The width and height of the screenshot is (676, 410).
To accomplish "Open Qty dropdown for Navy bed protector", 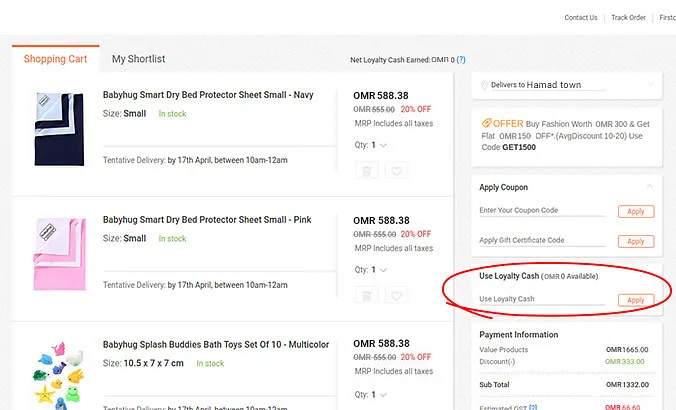I will pos(371,145).
